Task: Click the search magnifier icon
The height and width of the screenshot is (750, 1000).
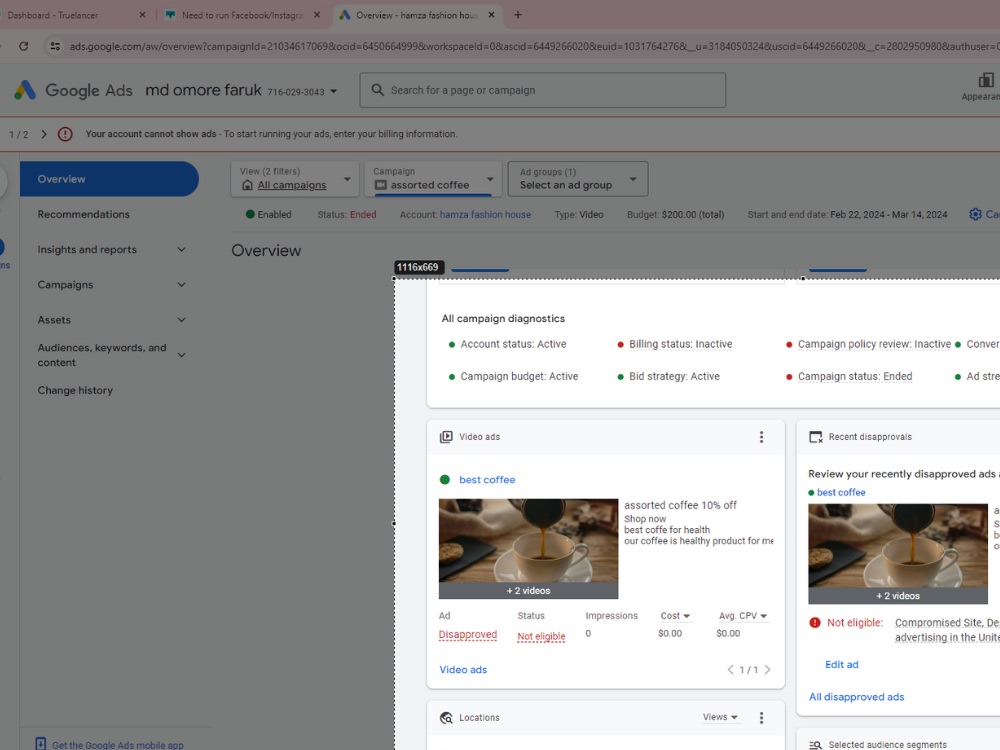Action: coord(378,90)
